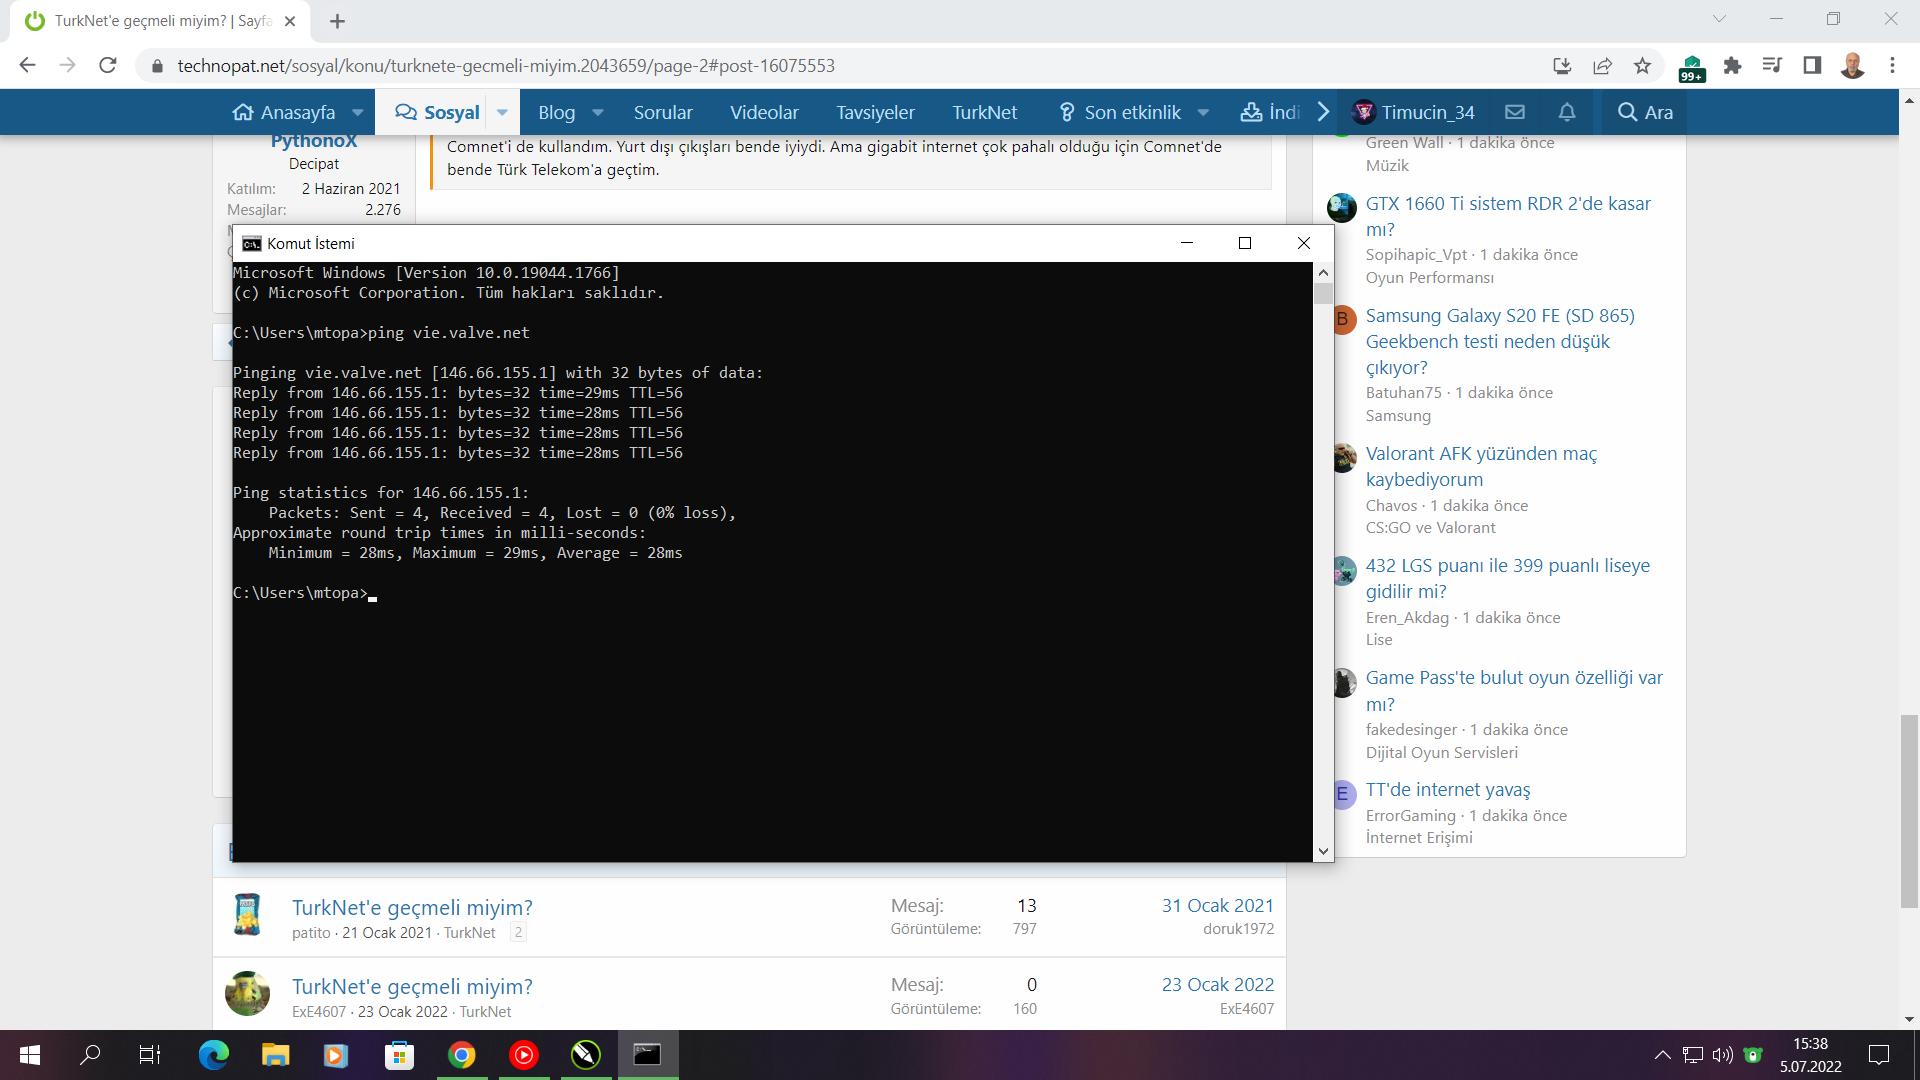The height and width of the screenshot is (1080, 1920).
Task: Bookmark this page with the star icon
Action: [x=1642, y=66]
